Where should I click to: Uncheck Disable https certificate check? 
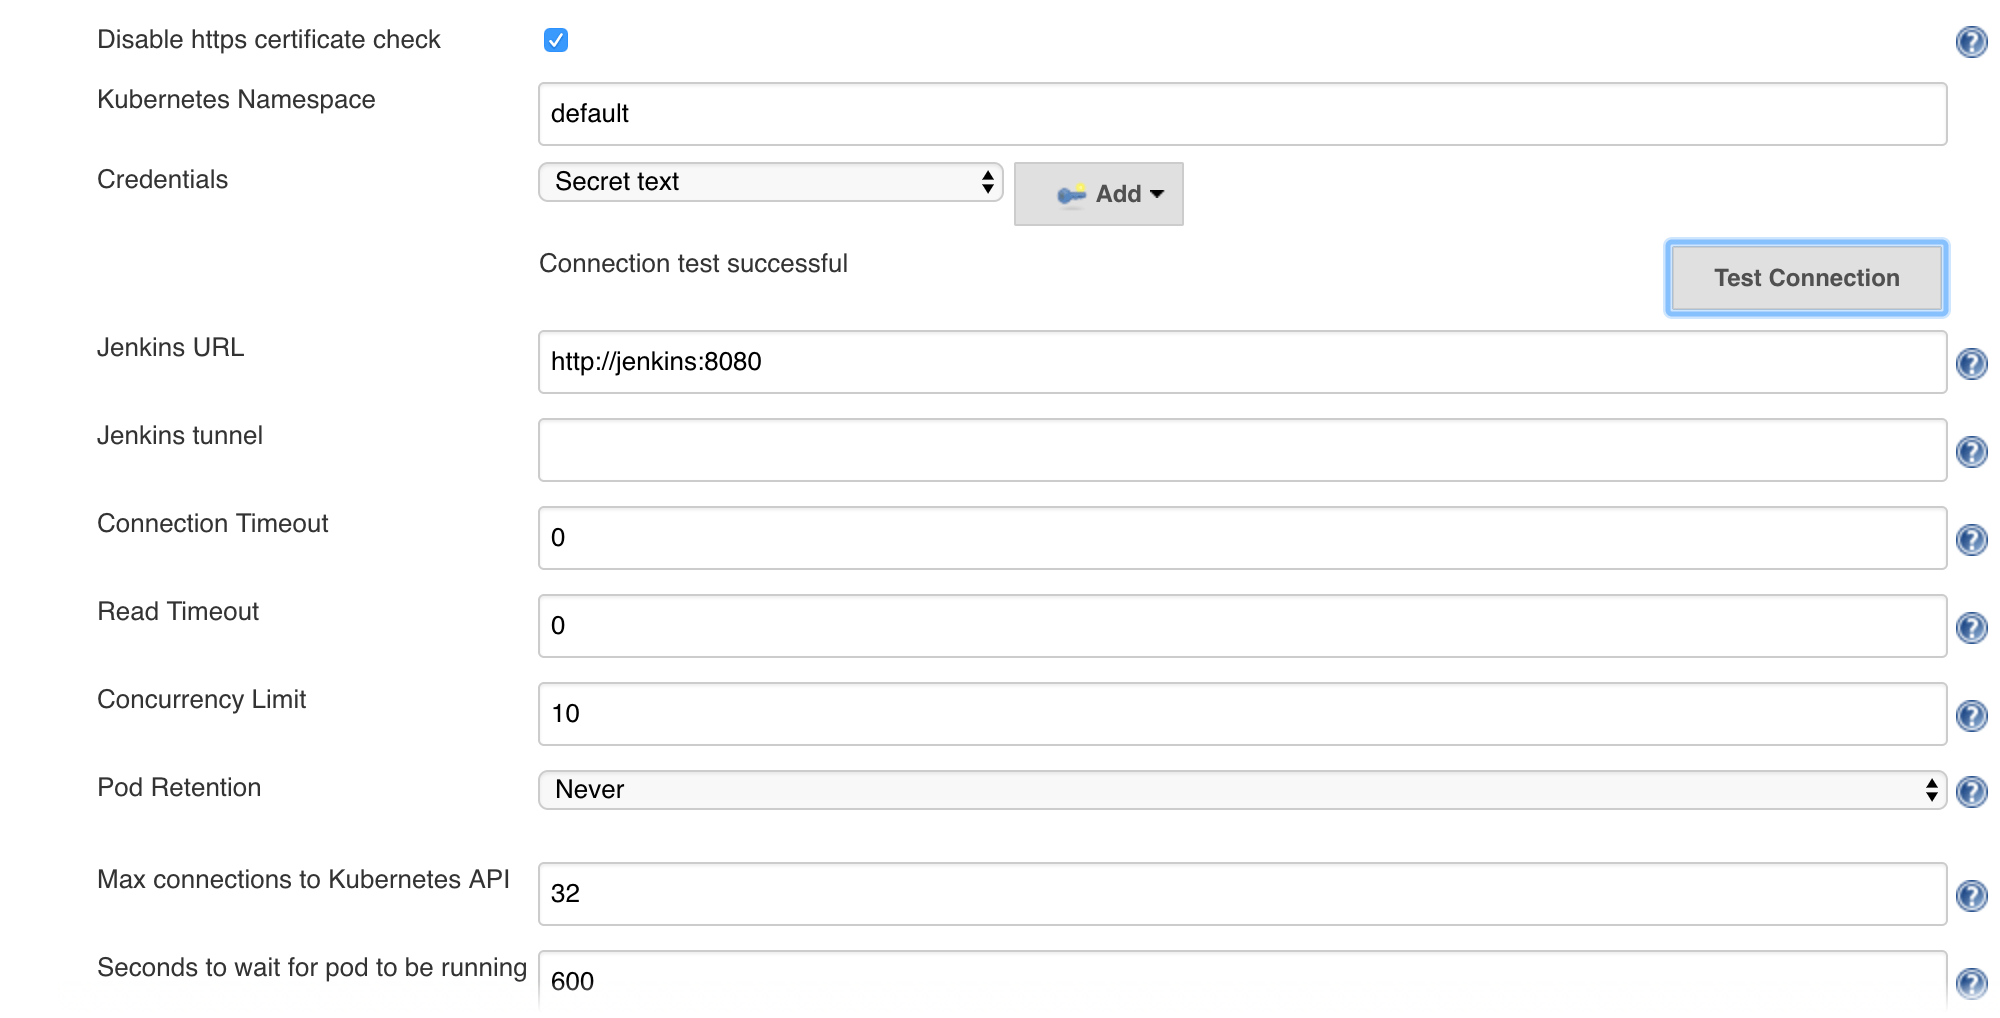point(556,40)
